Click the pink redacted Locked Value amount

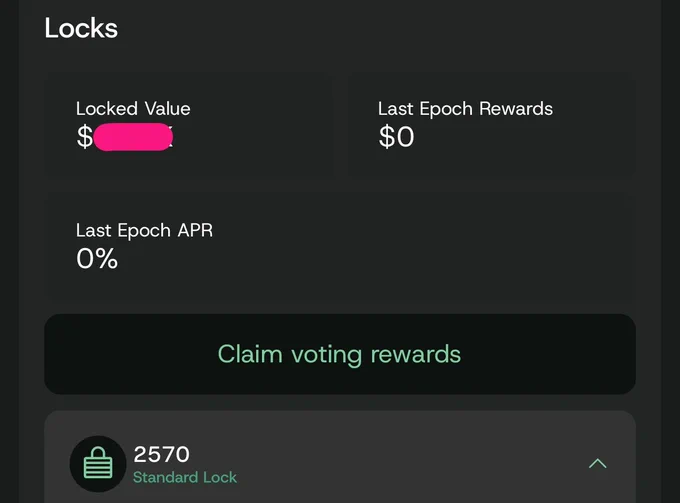point(133,137)
